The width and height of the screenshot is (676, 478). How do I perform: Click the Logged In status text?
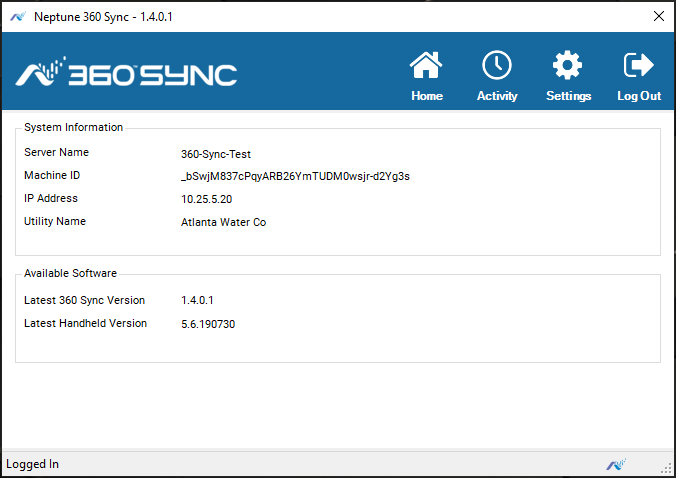[x=33, y=464]
